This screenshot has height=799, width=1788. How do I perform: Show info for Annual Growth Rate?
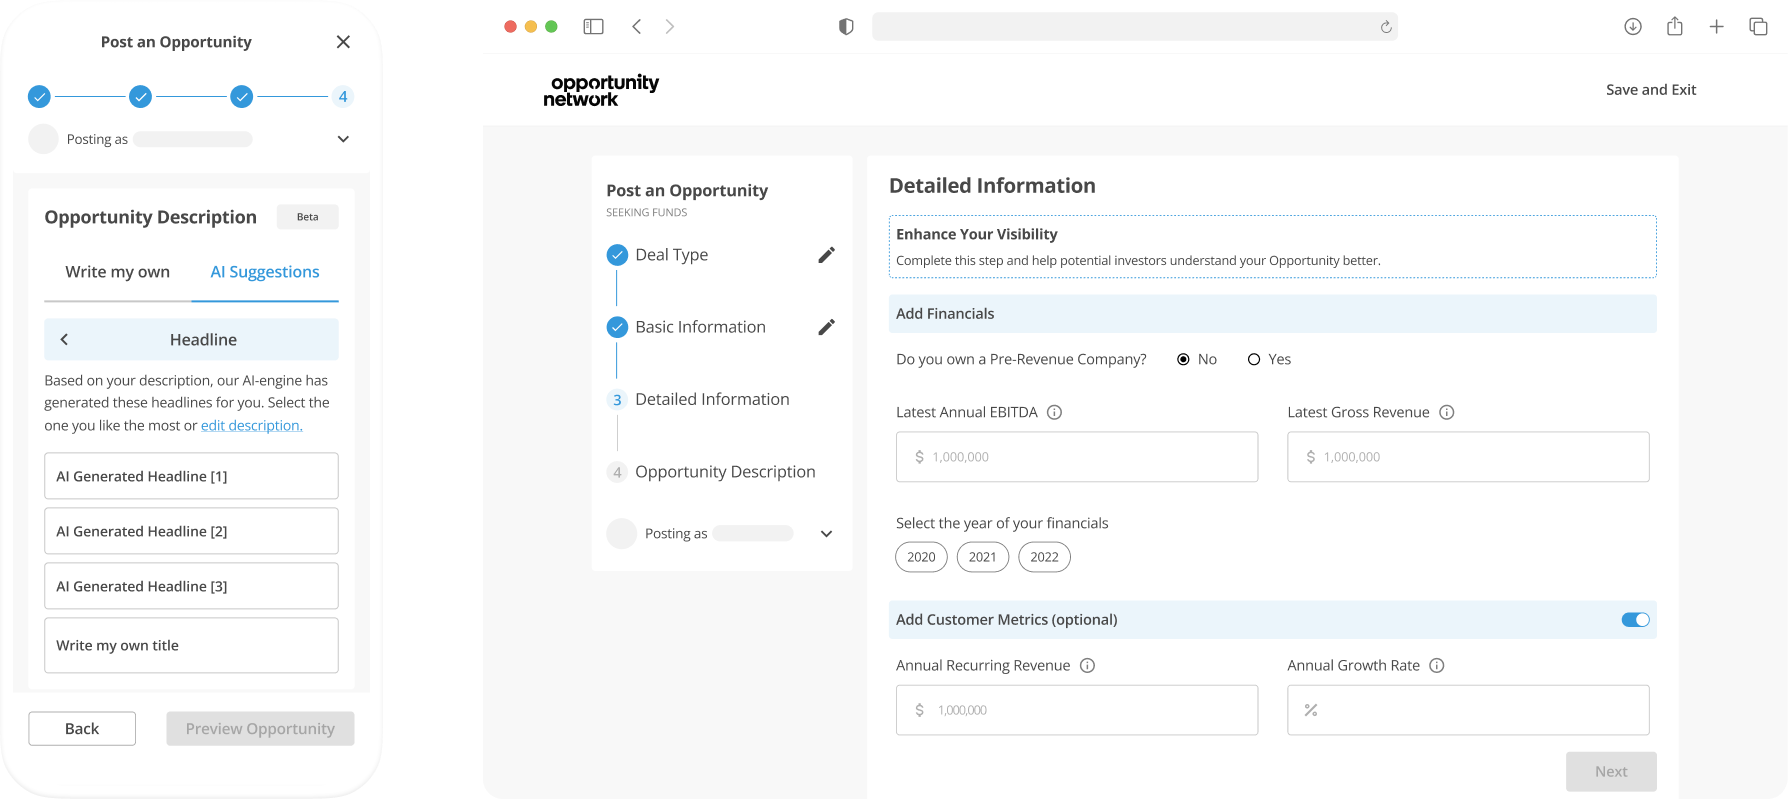click(1437, 665)
